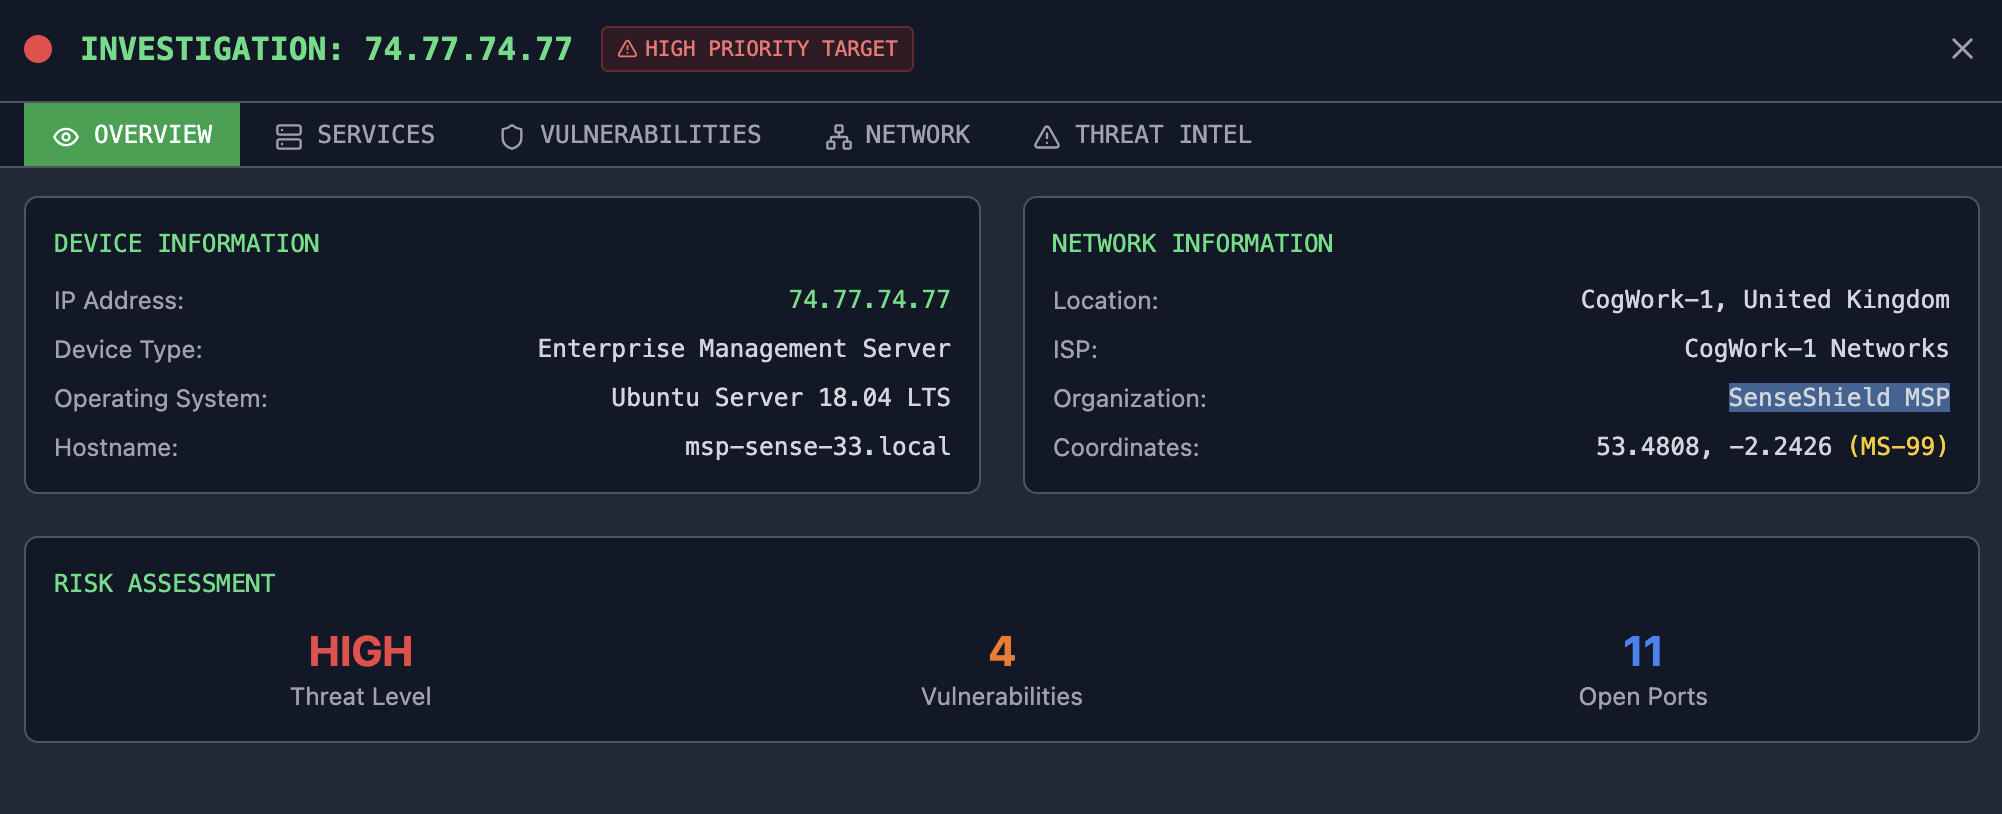Viewport: 2002px width, 814px height.
Task: Click the server icon beside Services
Action: coord(288,137)
